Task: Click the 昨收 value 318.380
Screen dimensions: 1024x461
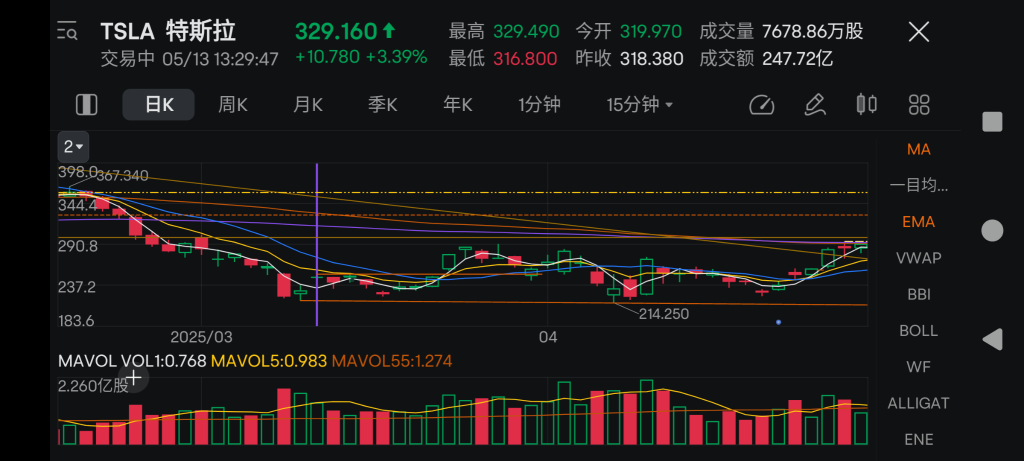Action: click(x=651, y=59)
